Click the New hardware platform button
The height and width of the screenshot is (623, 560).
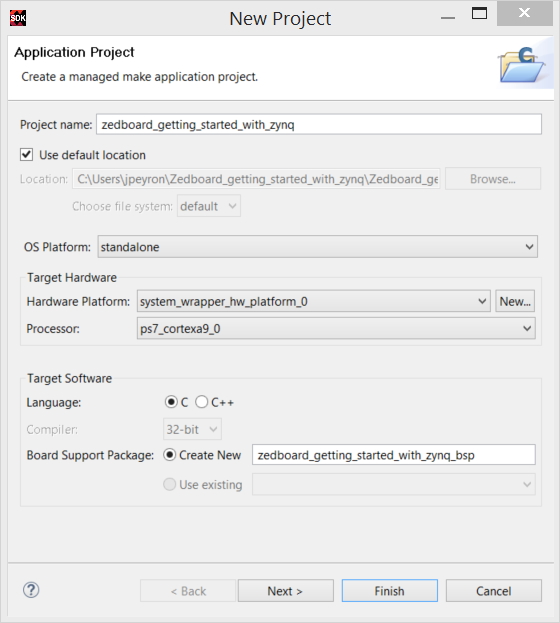click(515, 301)
